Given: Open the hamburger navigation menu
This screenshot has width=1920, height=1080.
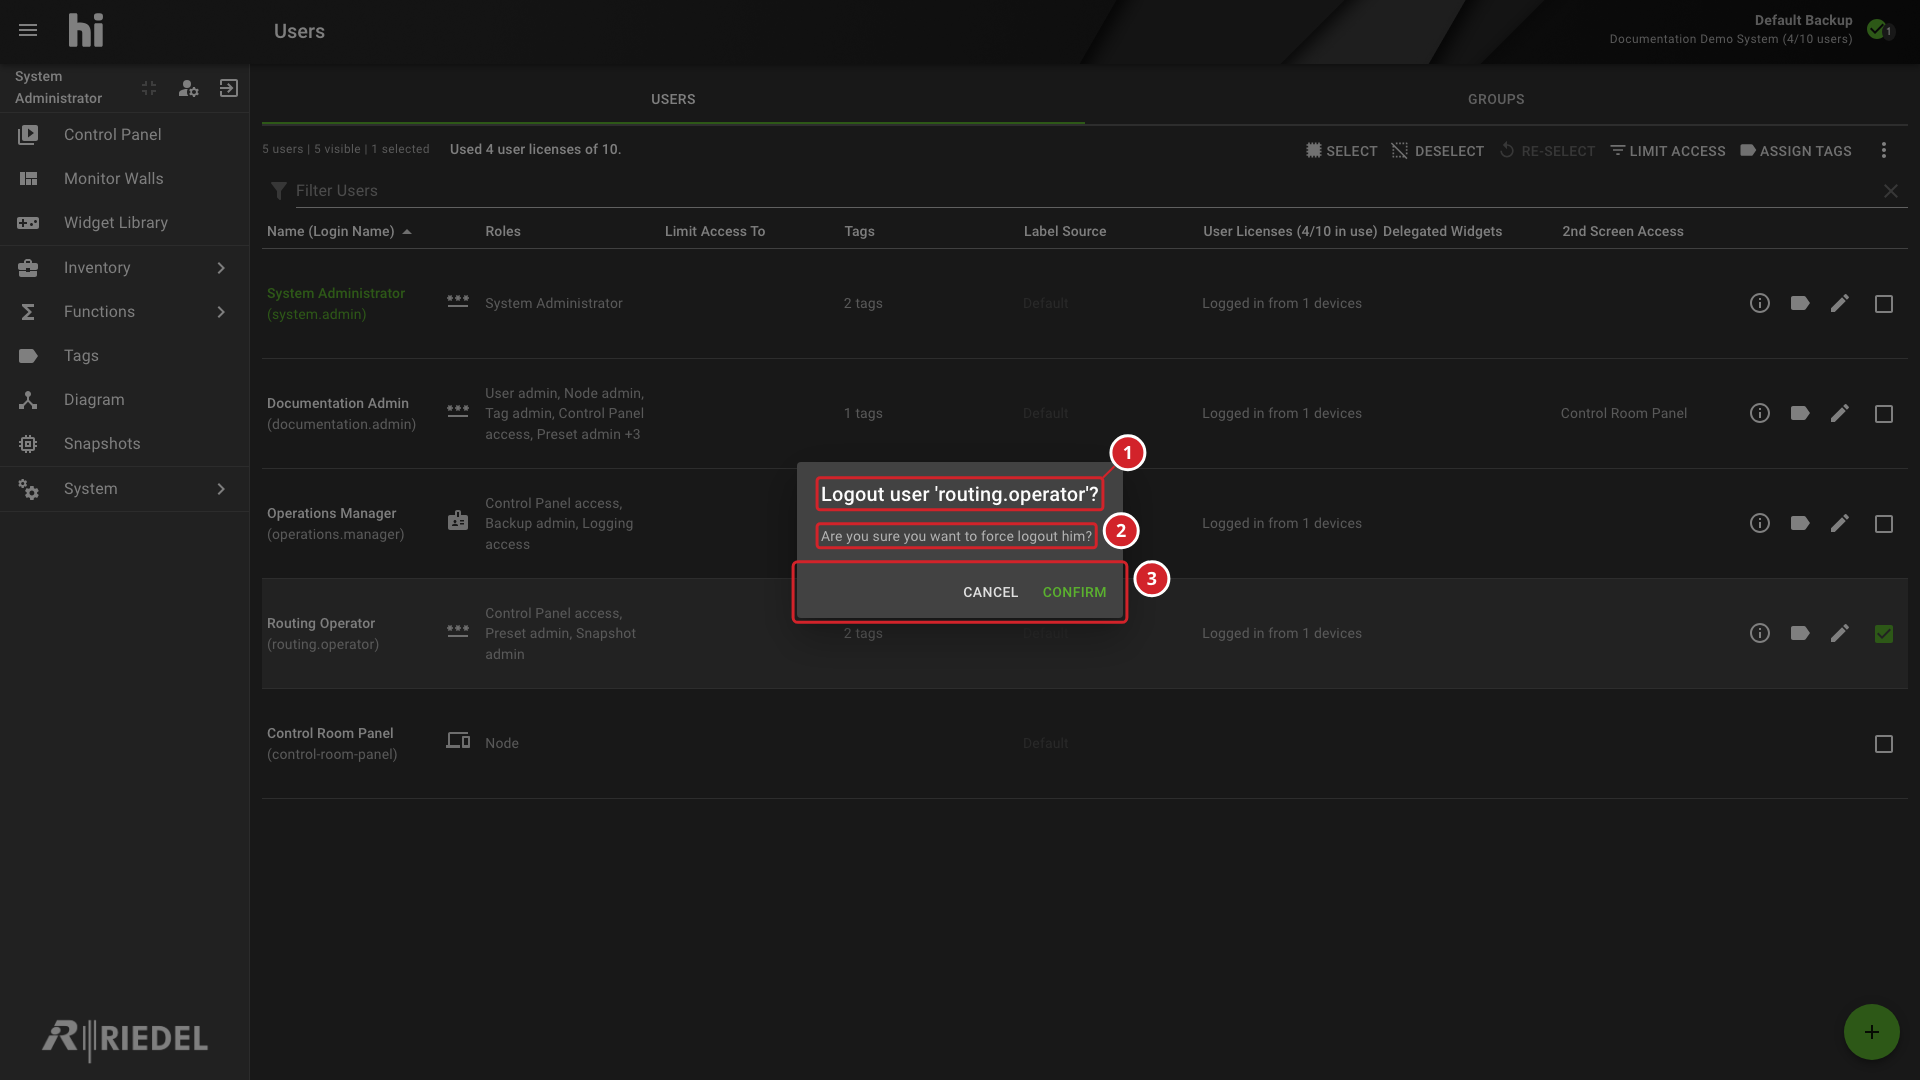Looking at the screenshot, I should [x=28, y=31].
